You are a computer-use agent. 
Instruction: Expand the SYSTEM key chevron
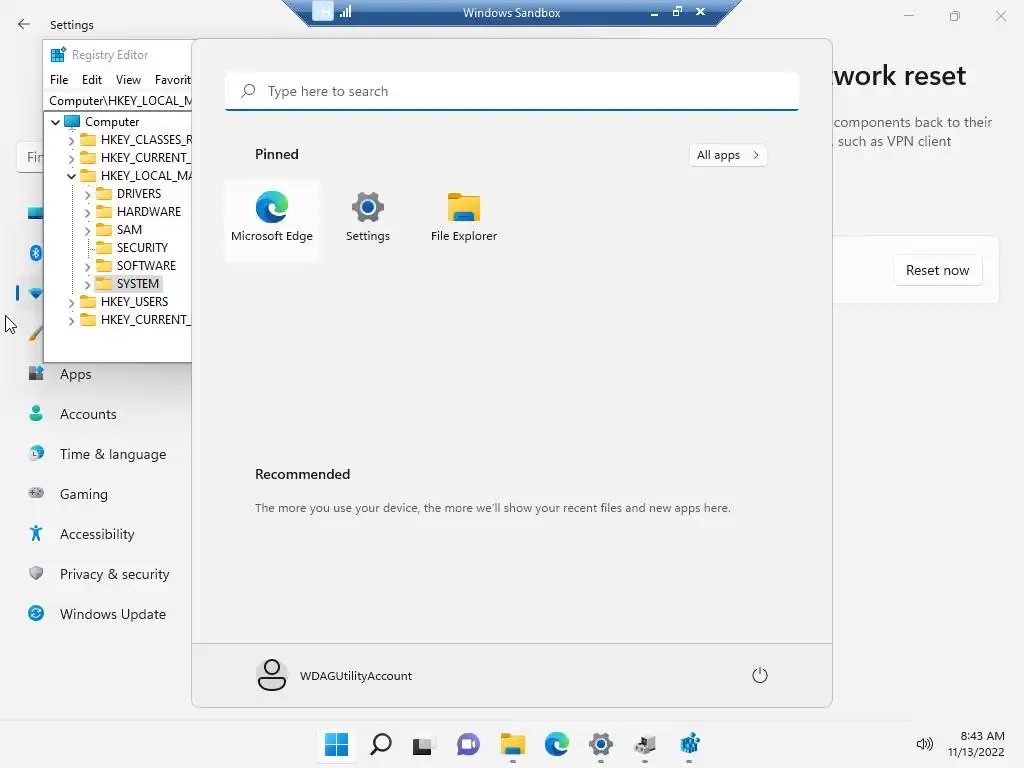click(88, 285)
